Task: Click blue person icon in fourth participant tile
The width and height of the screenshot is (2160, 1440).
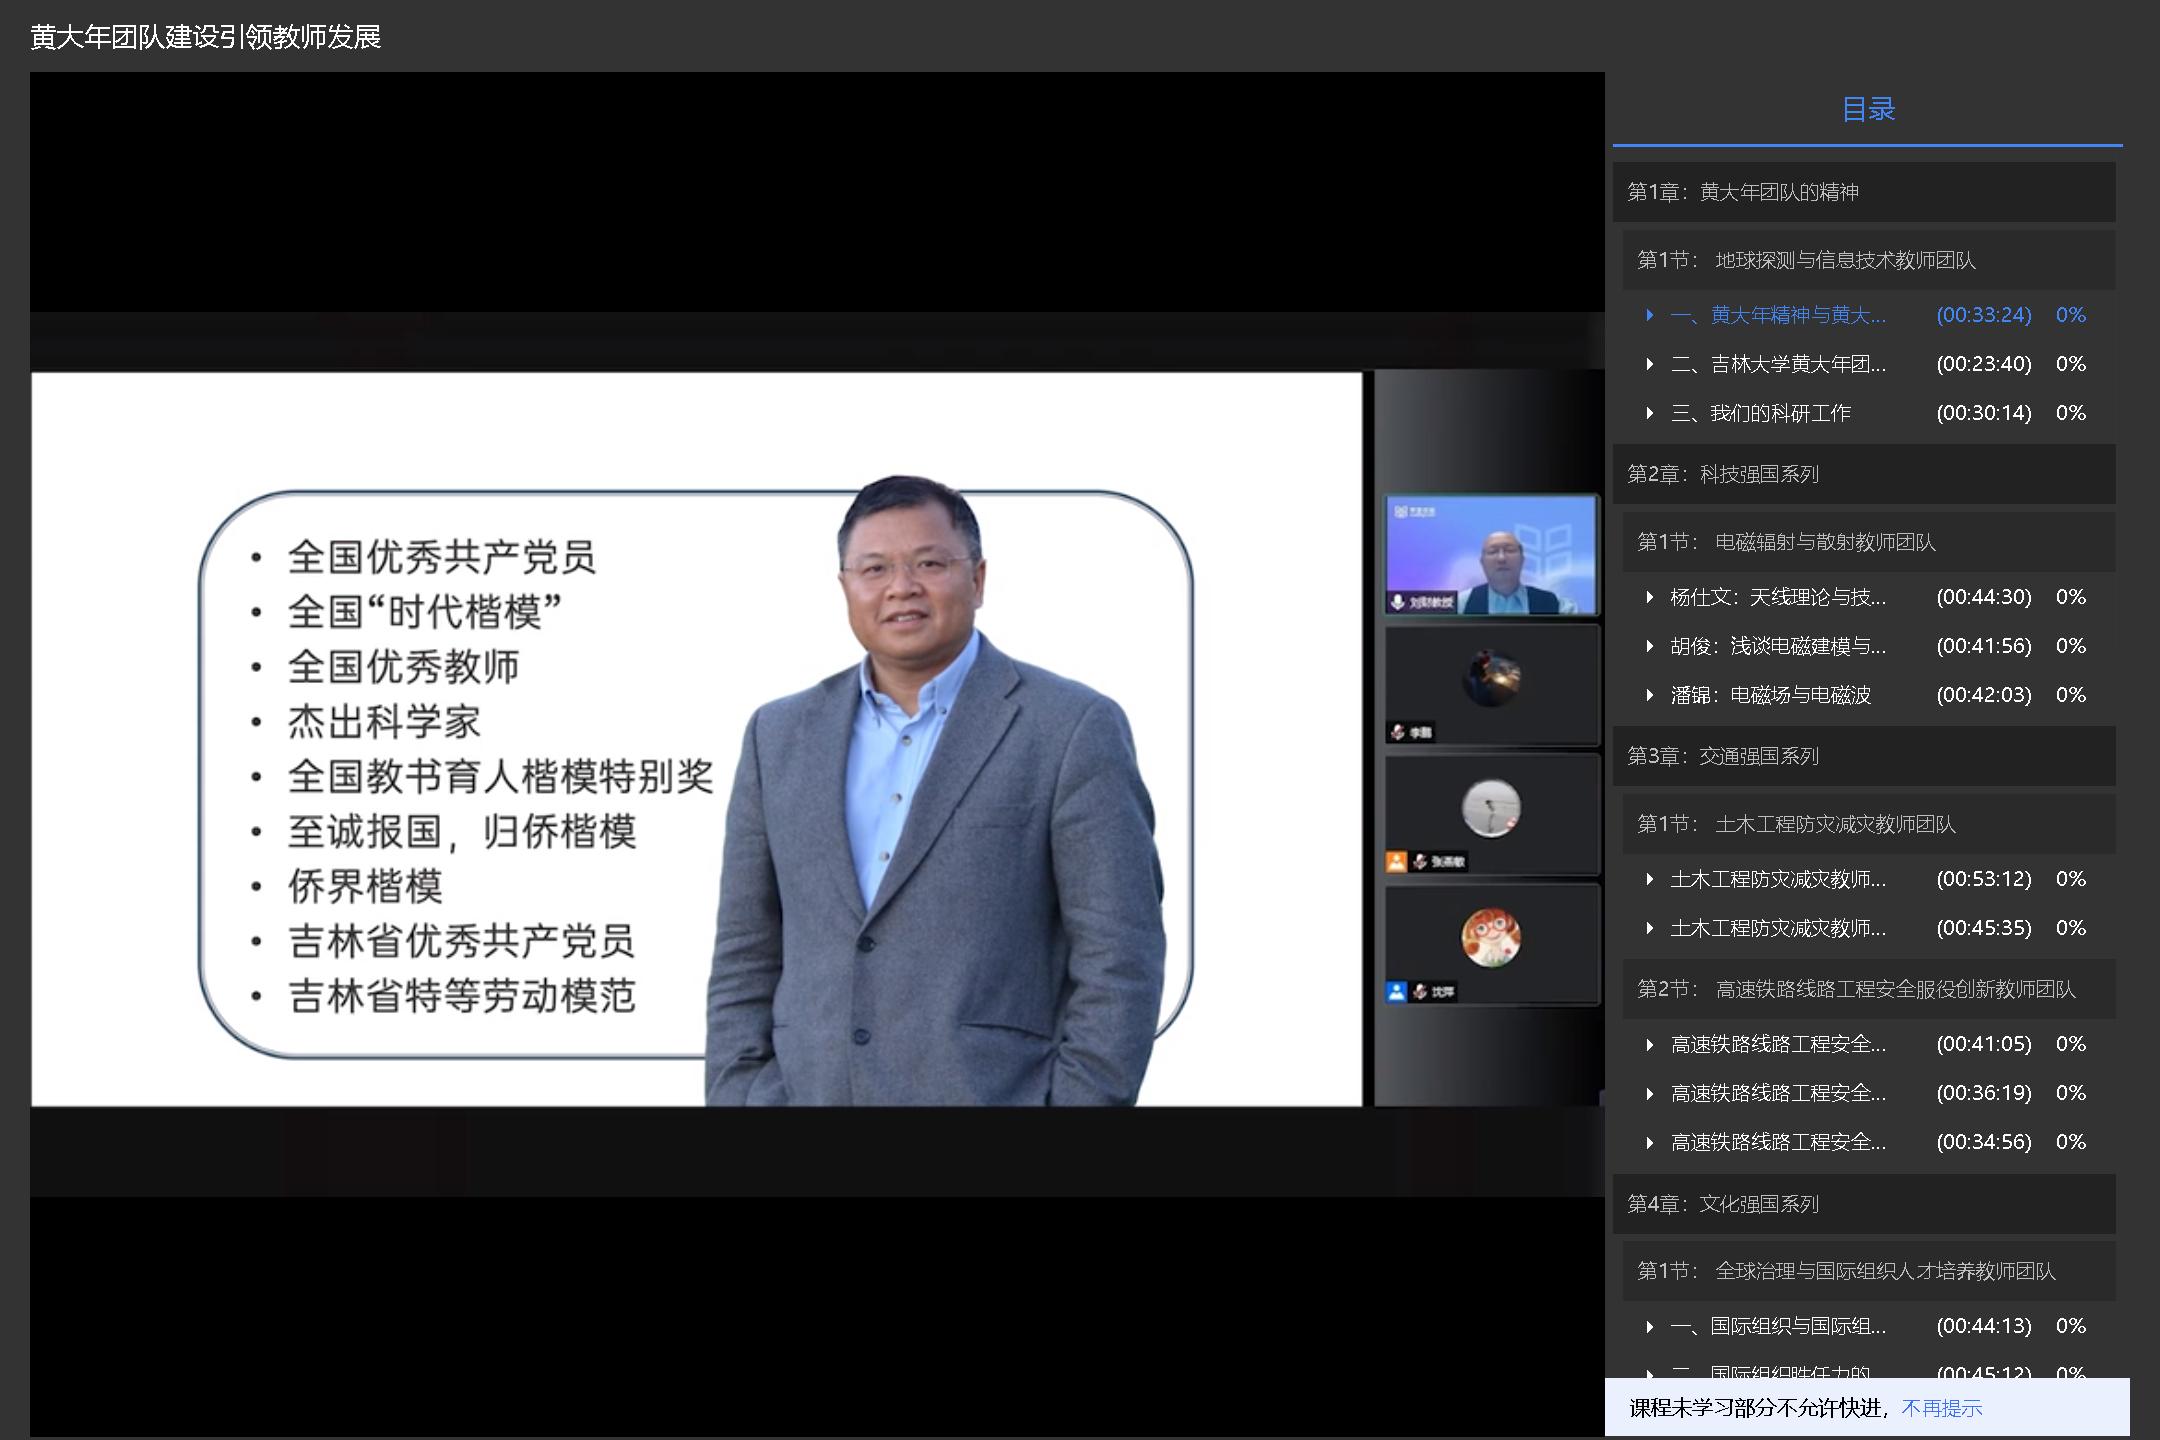Action: 1397,991
